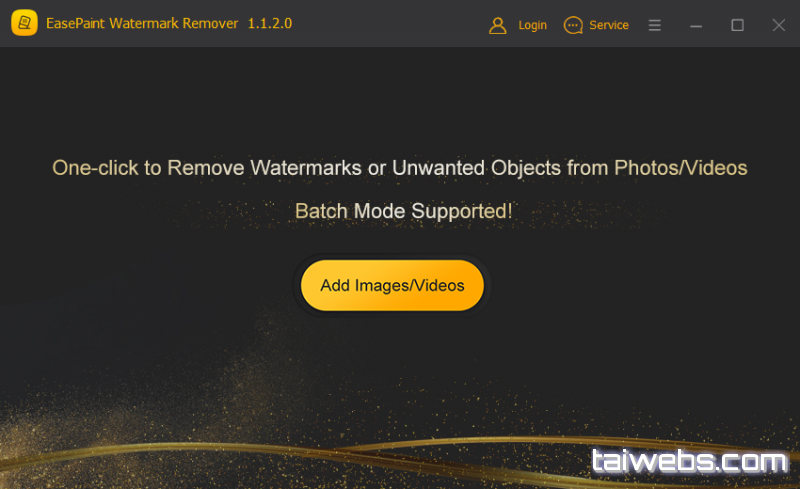Minimize the EasePaint window
The image size is (800, 489).
click(696, 26)
